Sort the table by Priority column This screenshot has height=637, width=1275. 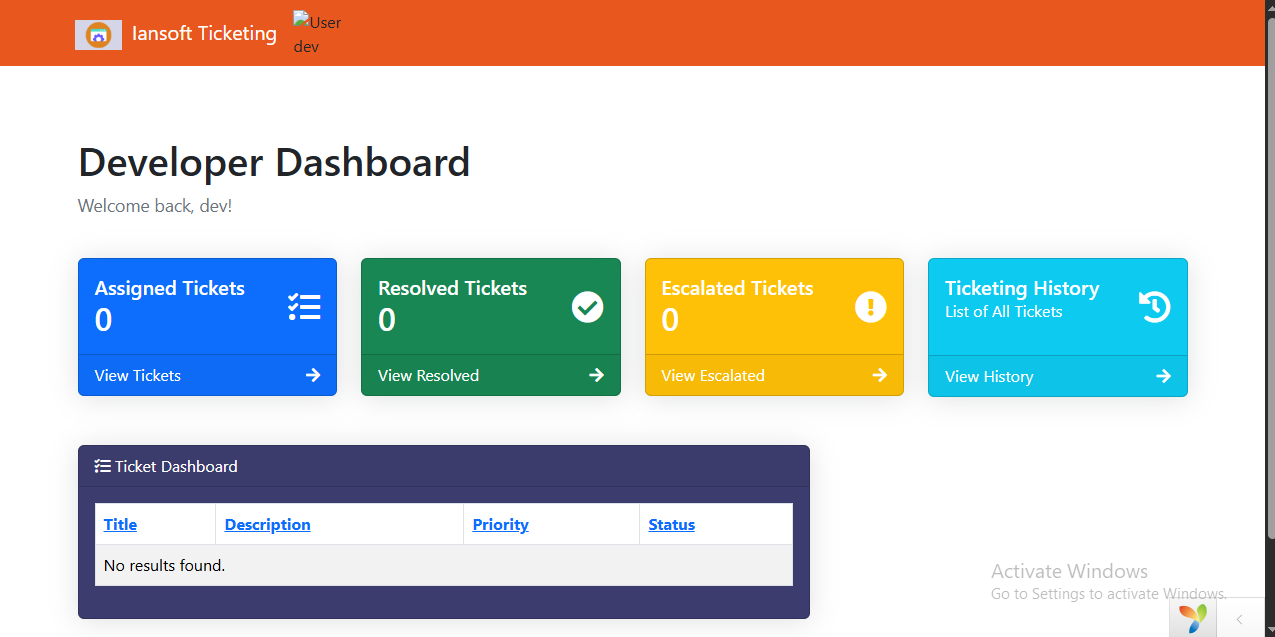click(x=500, y=524)
